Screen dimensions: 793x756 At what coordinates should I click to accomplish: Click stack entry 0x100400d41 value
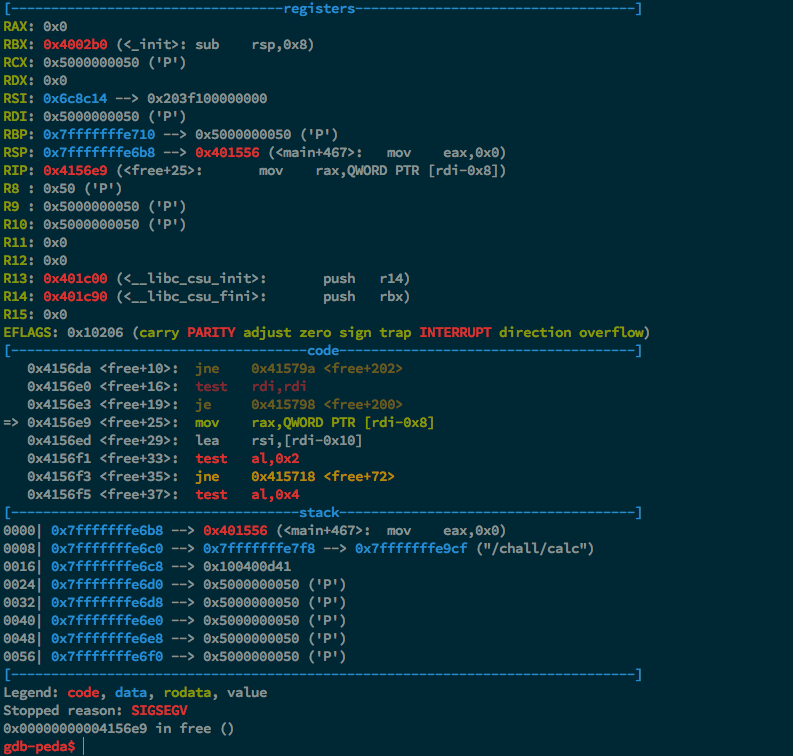[247, 566]
